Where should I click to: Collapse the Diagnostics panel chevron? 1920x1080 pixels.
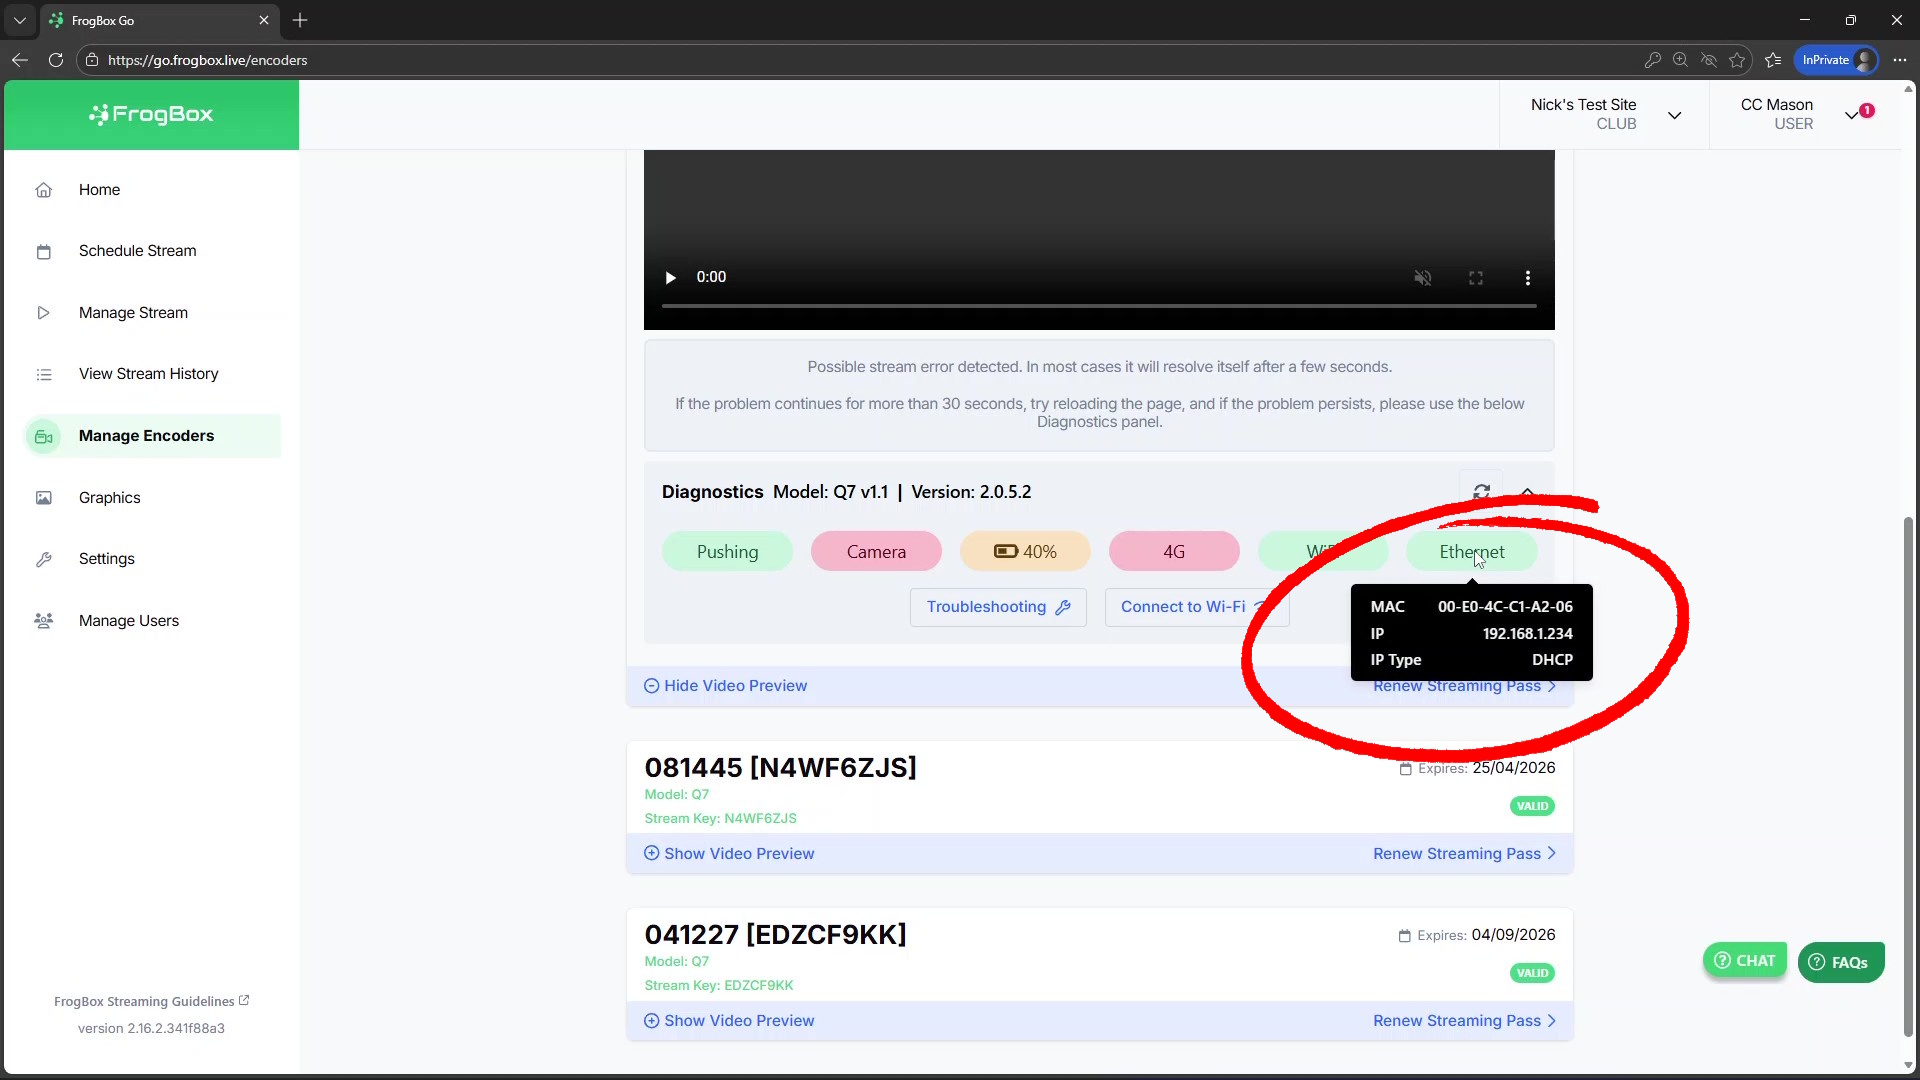point(1527,491)
